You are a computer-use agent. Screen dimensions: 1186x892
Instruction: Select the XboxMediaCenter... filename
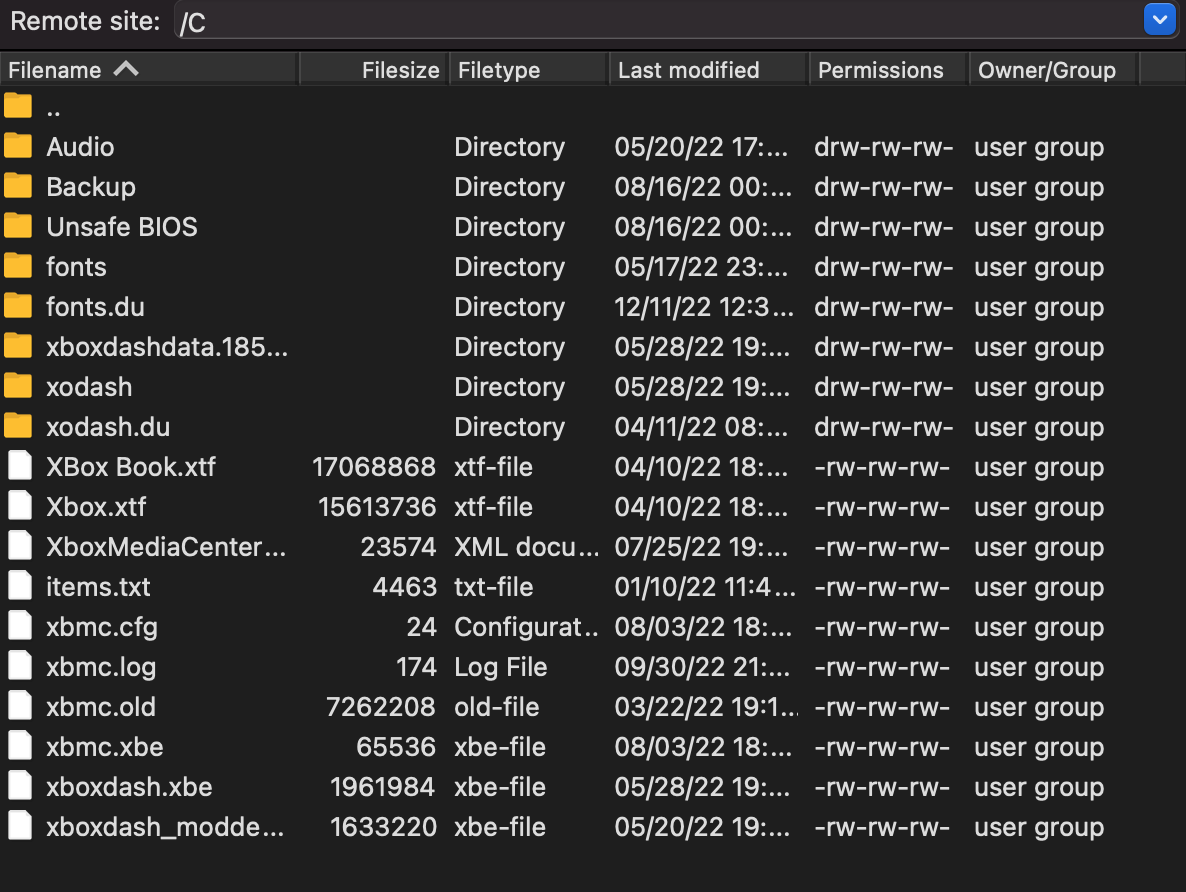(x=166, y=547)
